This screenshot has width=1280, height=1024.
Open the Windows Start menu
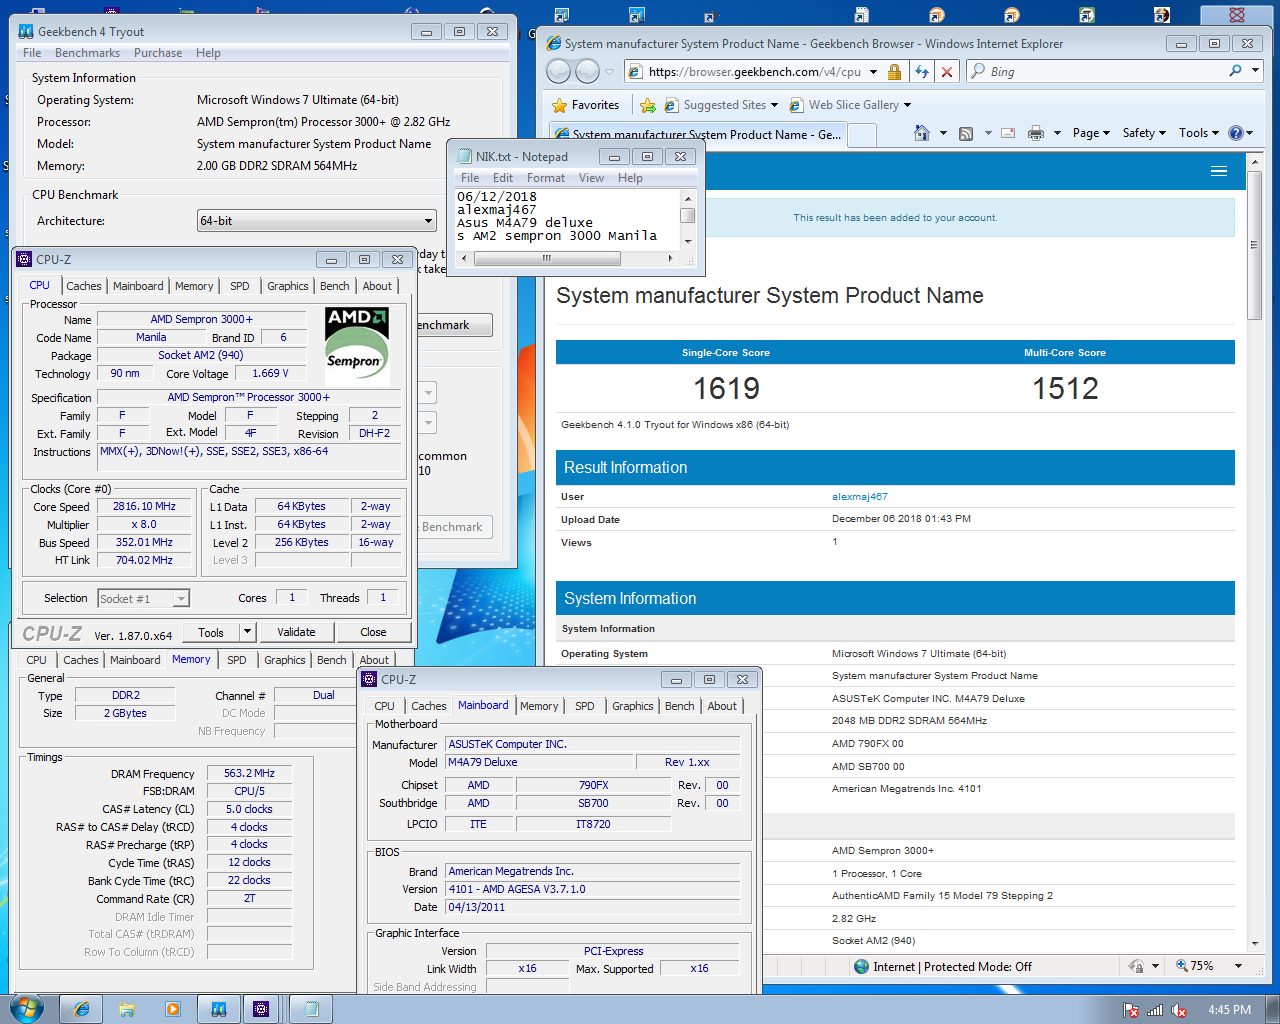tap(26, 1008)
